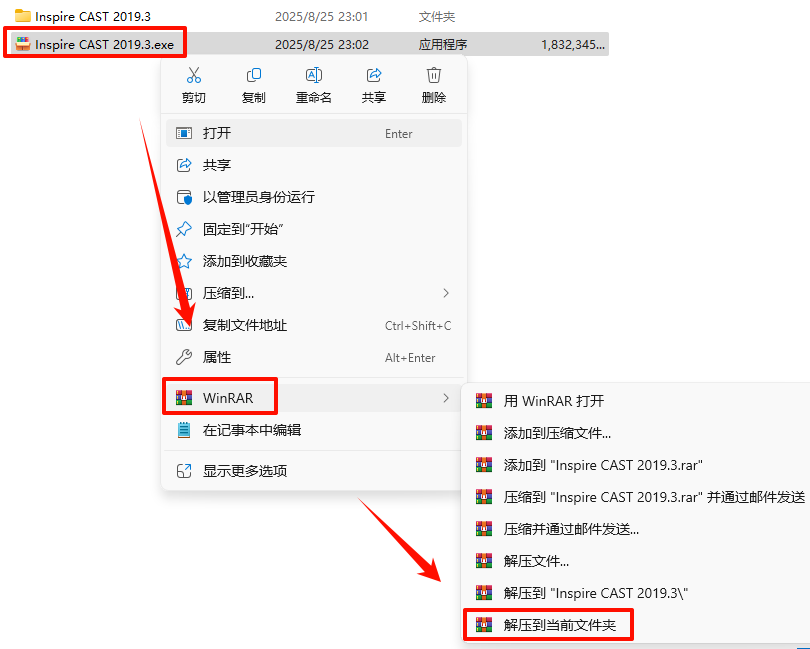Choose 在记事本中编辑
Screen dimensions: 810x649
(x=314, y=430)
